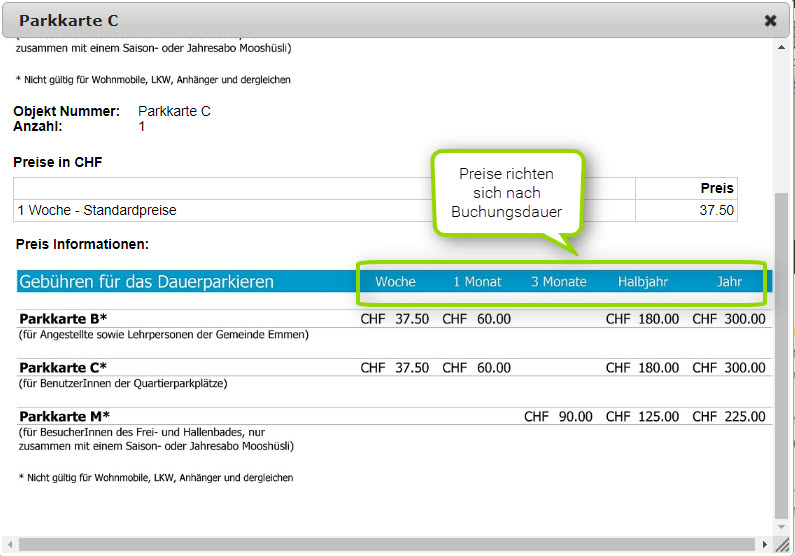Click the vertical scrollbar up arrow
The image size is (795, 556).
tap(781, 46)
